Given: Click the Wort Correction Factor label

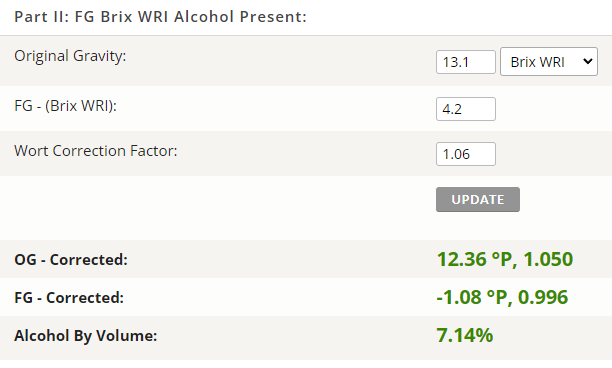Looking at the screenshot, I should click(96, 151).
